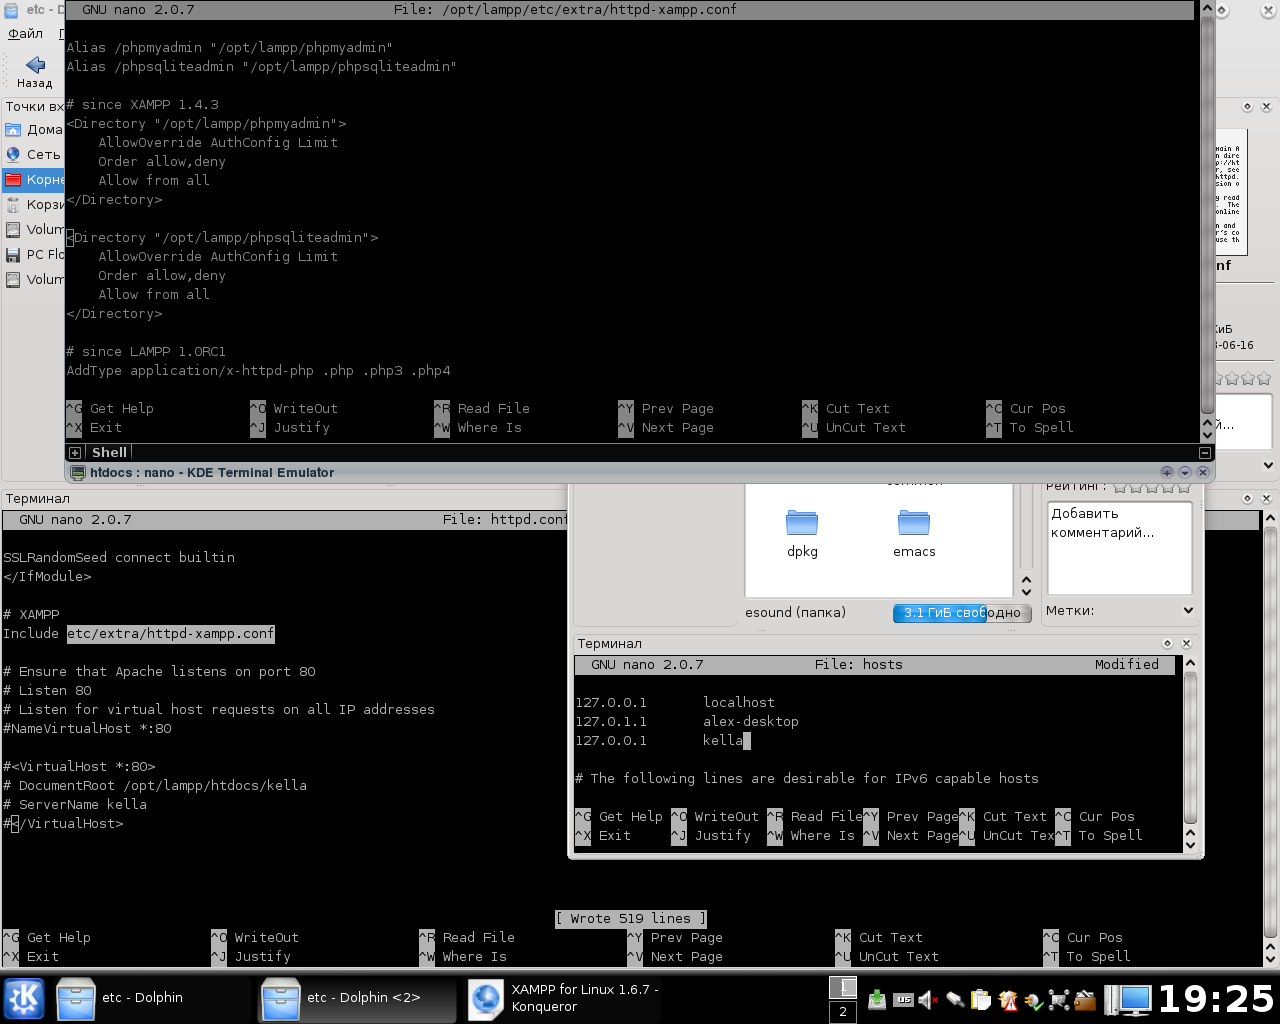Click the 19:25 clock in the panel
Viewport: 1280px width, 1024px height.
pyautogui.click(x=1216, y=999)
